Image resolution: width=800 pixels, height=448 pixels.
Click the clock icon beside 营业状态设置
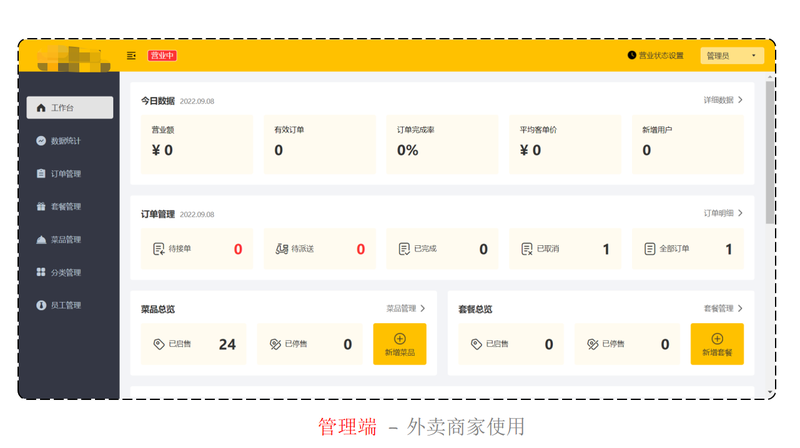coord(632,55)
